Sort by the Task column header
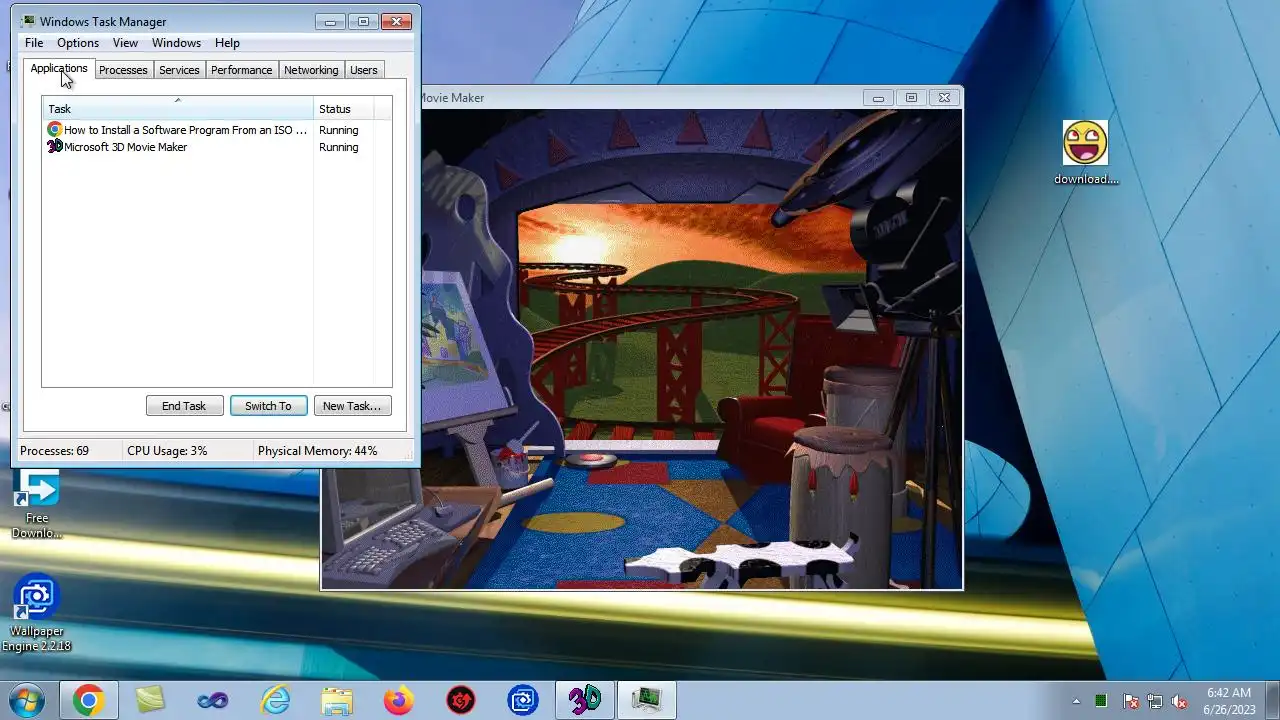The height and width of the screenshot is (720, 1280). click(x=178, y=108)
